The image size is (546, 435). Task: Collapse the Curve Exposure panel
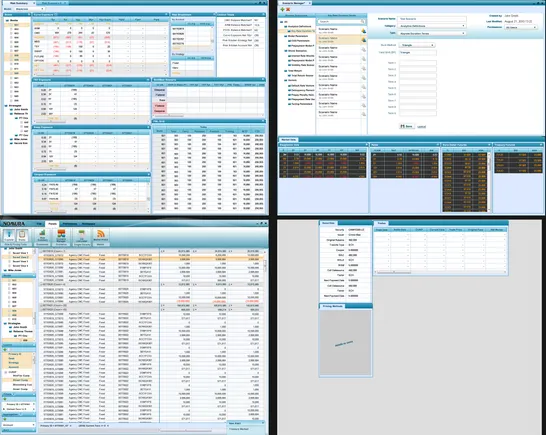pyautogui.click(x=166, y=15)
